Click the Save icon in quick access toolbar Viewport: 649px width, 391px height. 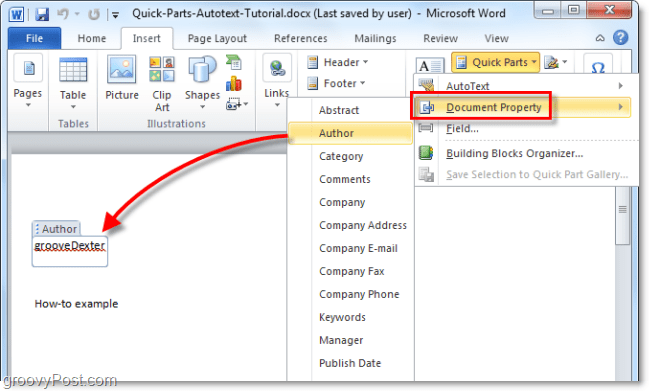[x=42, y=14]
